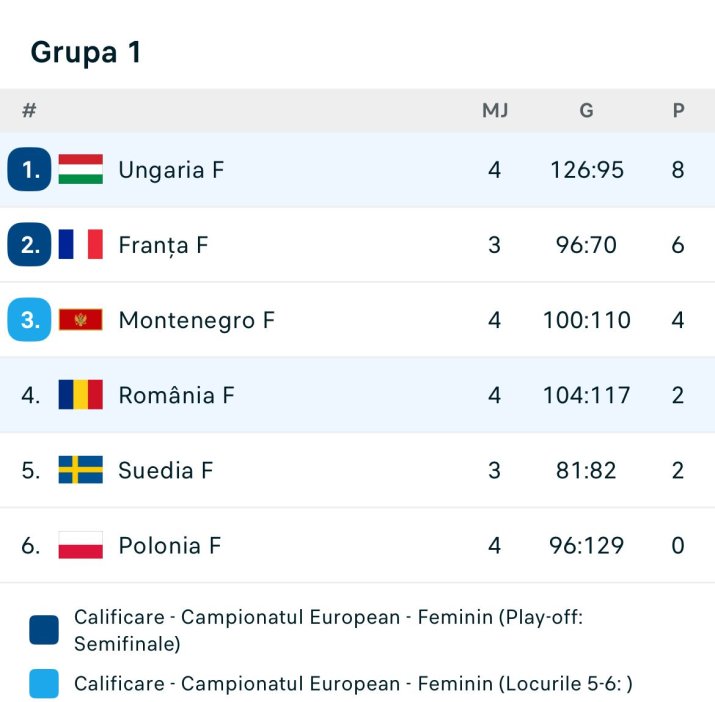Select the Polonia F team name

(x=170, y=545)
